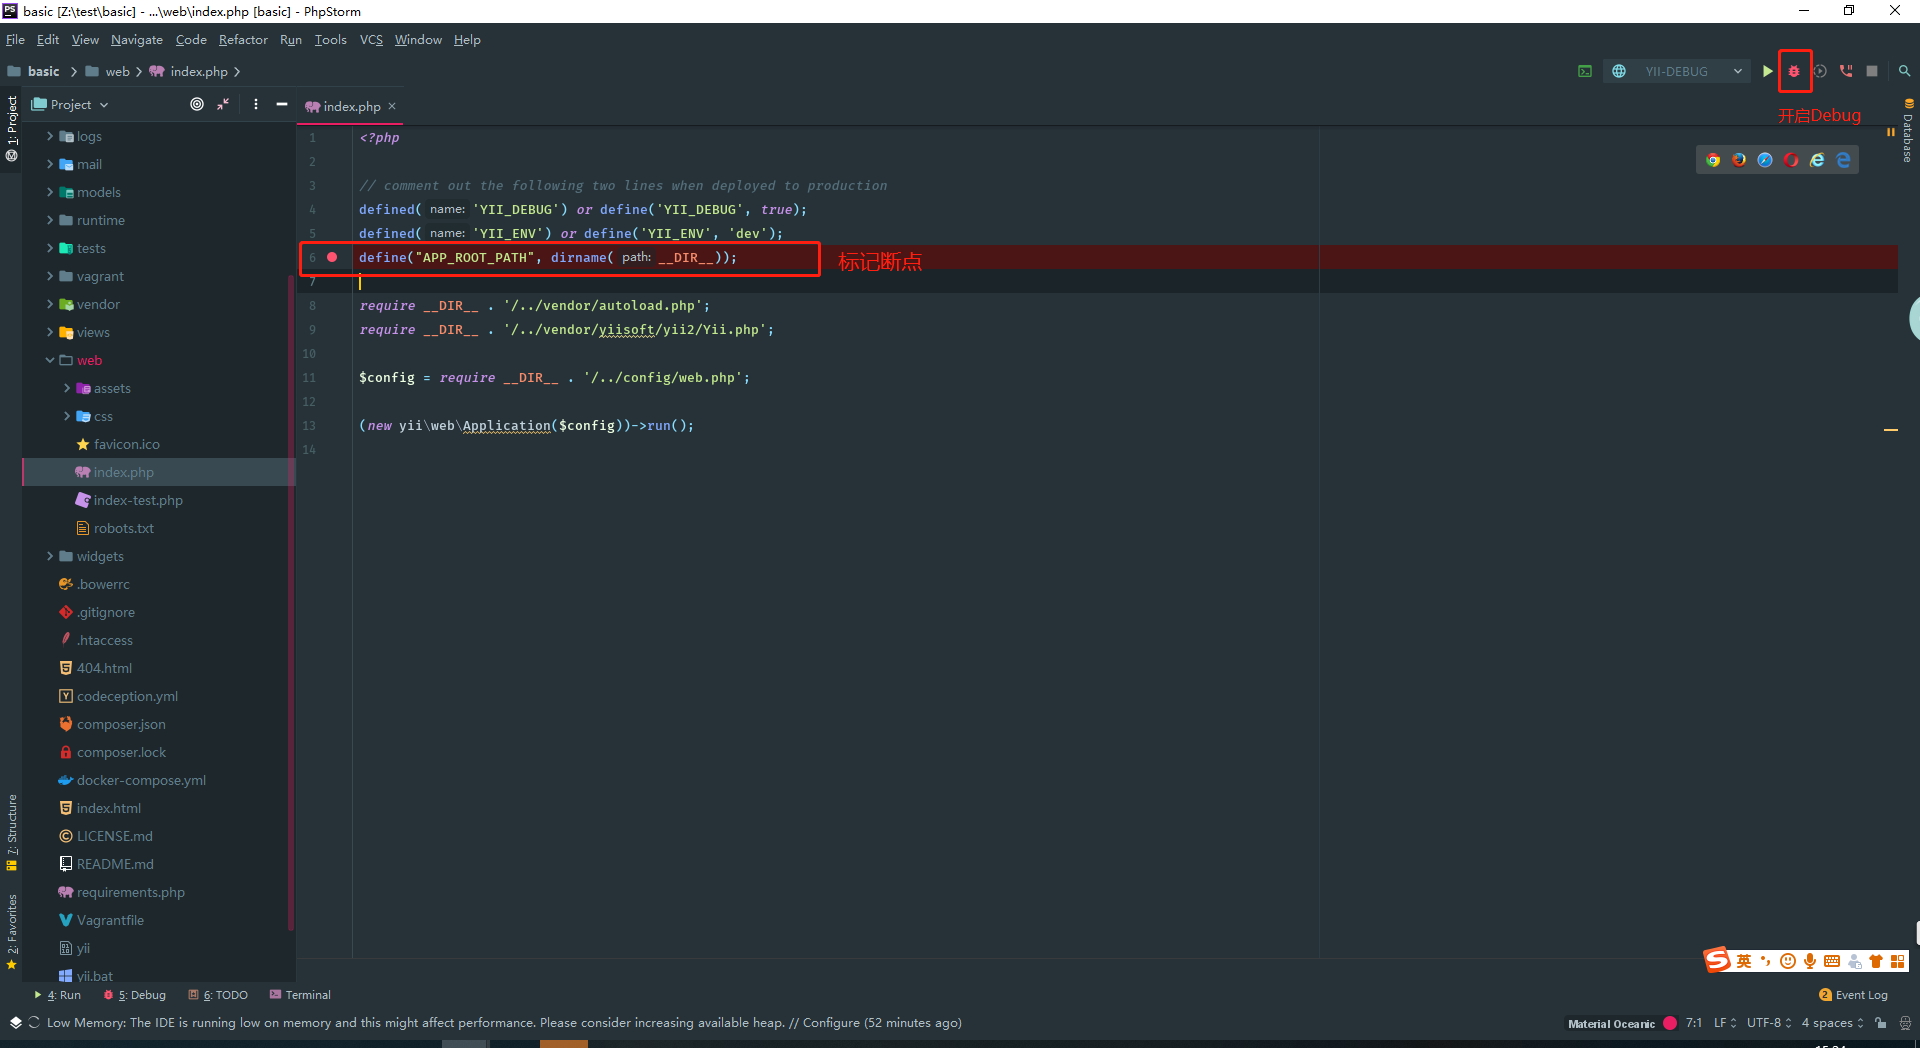Screen dimensions: 1920x1048
Task: Expand the vendor folder
Action: point(50,304)
